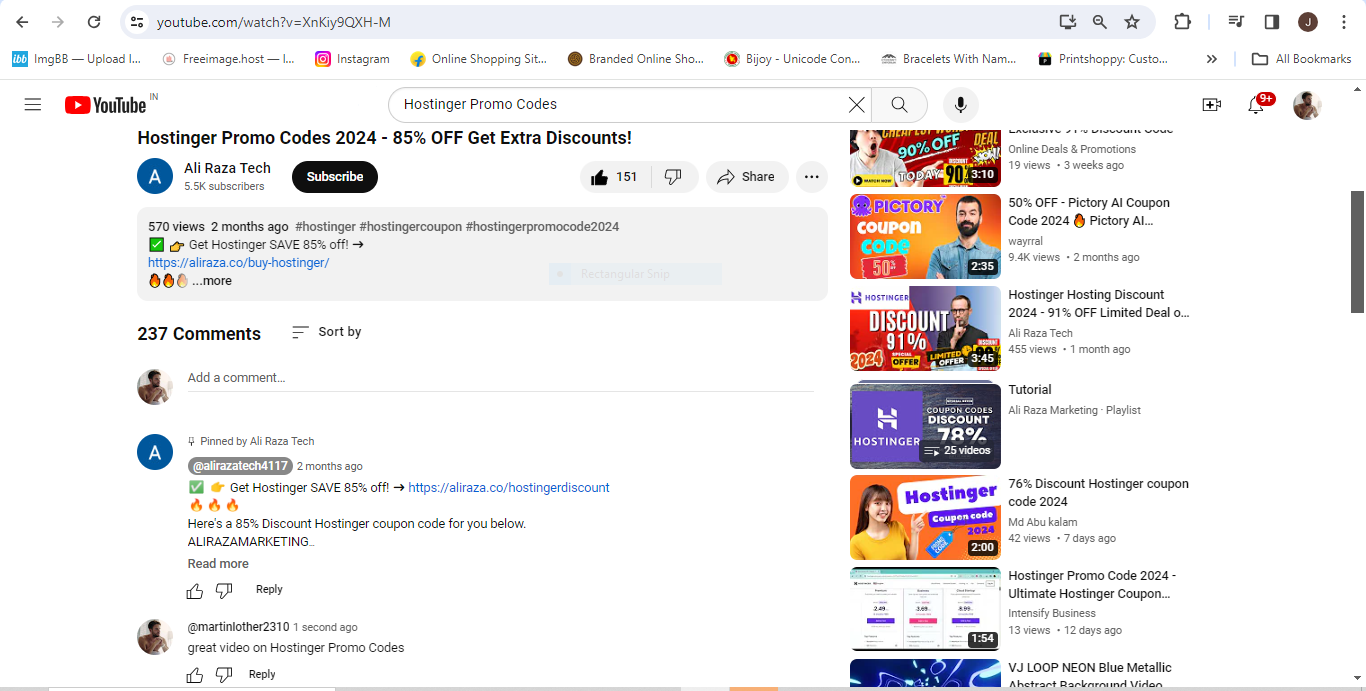Open the Chrome three-dot menu

[x=1344, y=22]
